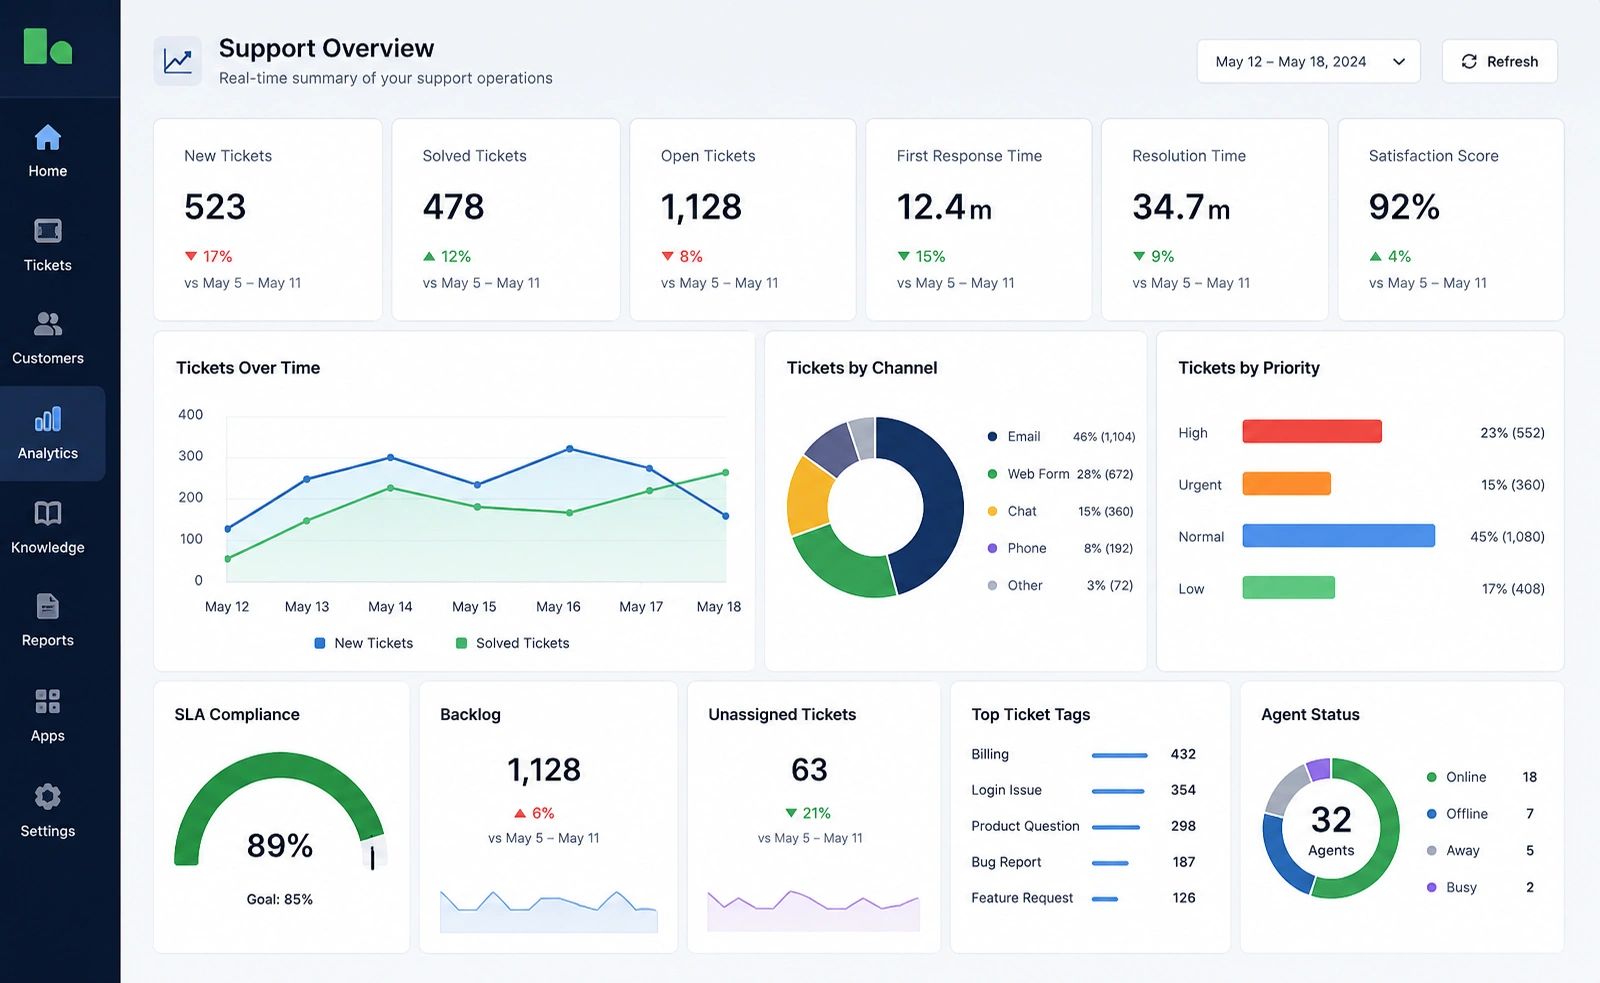This screenshot has width=1600, height=983.
Task: Click the green Low priority bar
Action: pyautogui.click(x=1288, y=587)
